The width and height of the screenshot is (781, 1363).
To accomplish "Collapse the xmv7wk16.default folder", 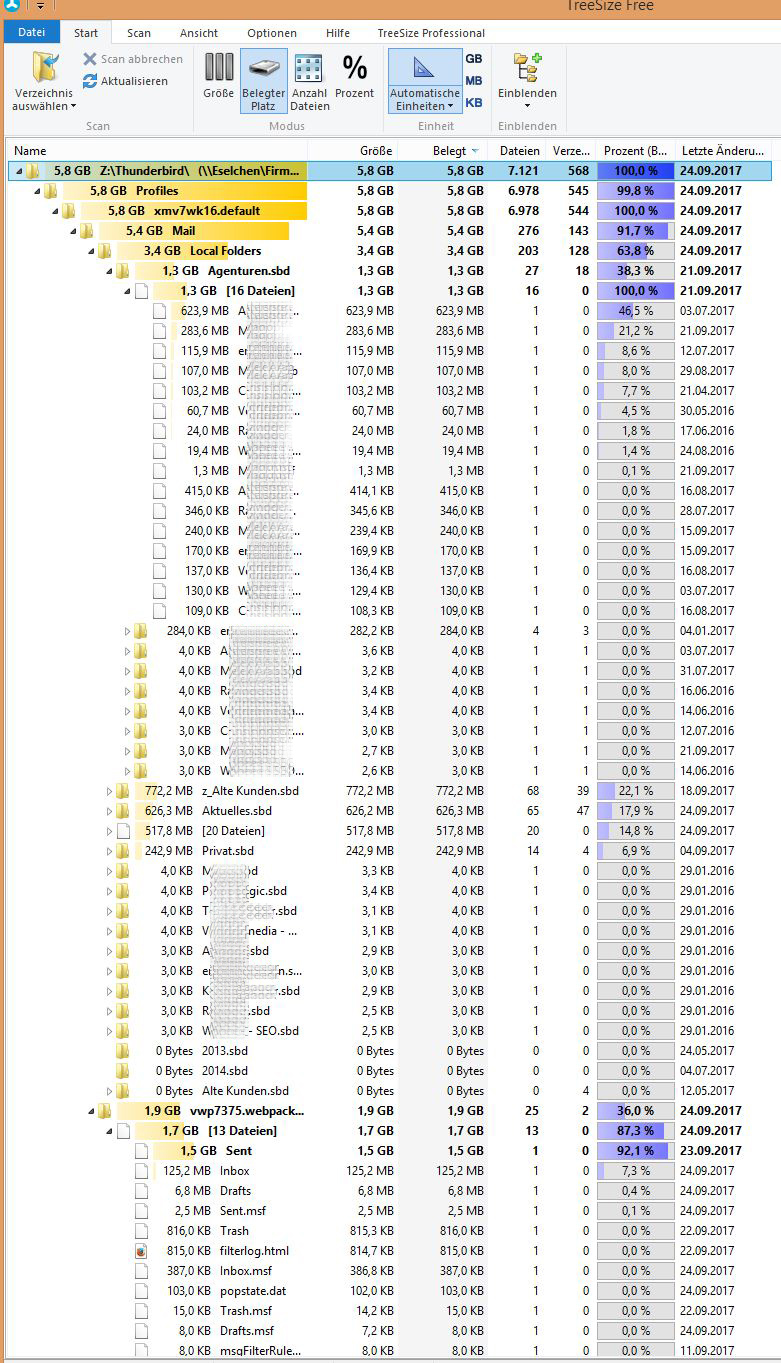I will pyautogui.click(x=55, y=211).
